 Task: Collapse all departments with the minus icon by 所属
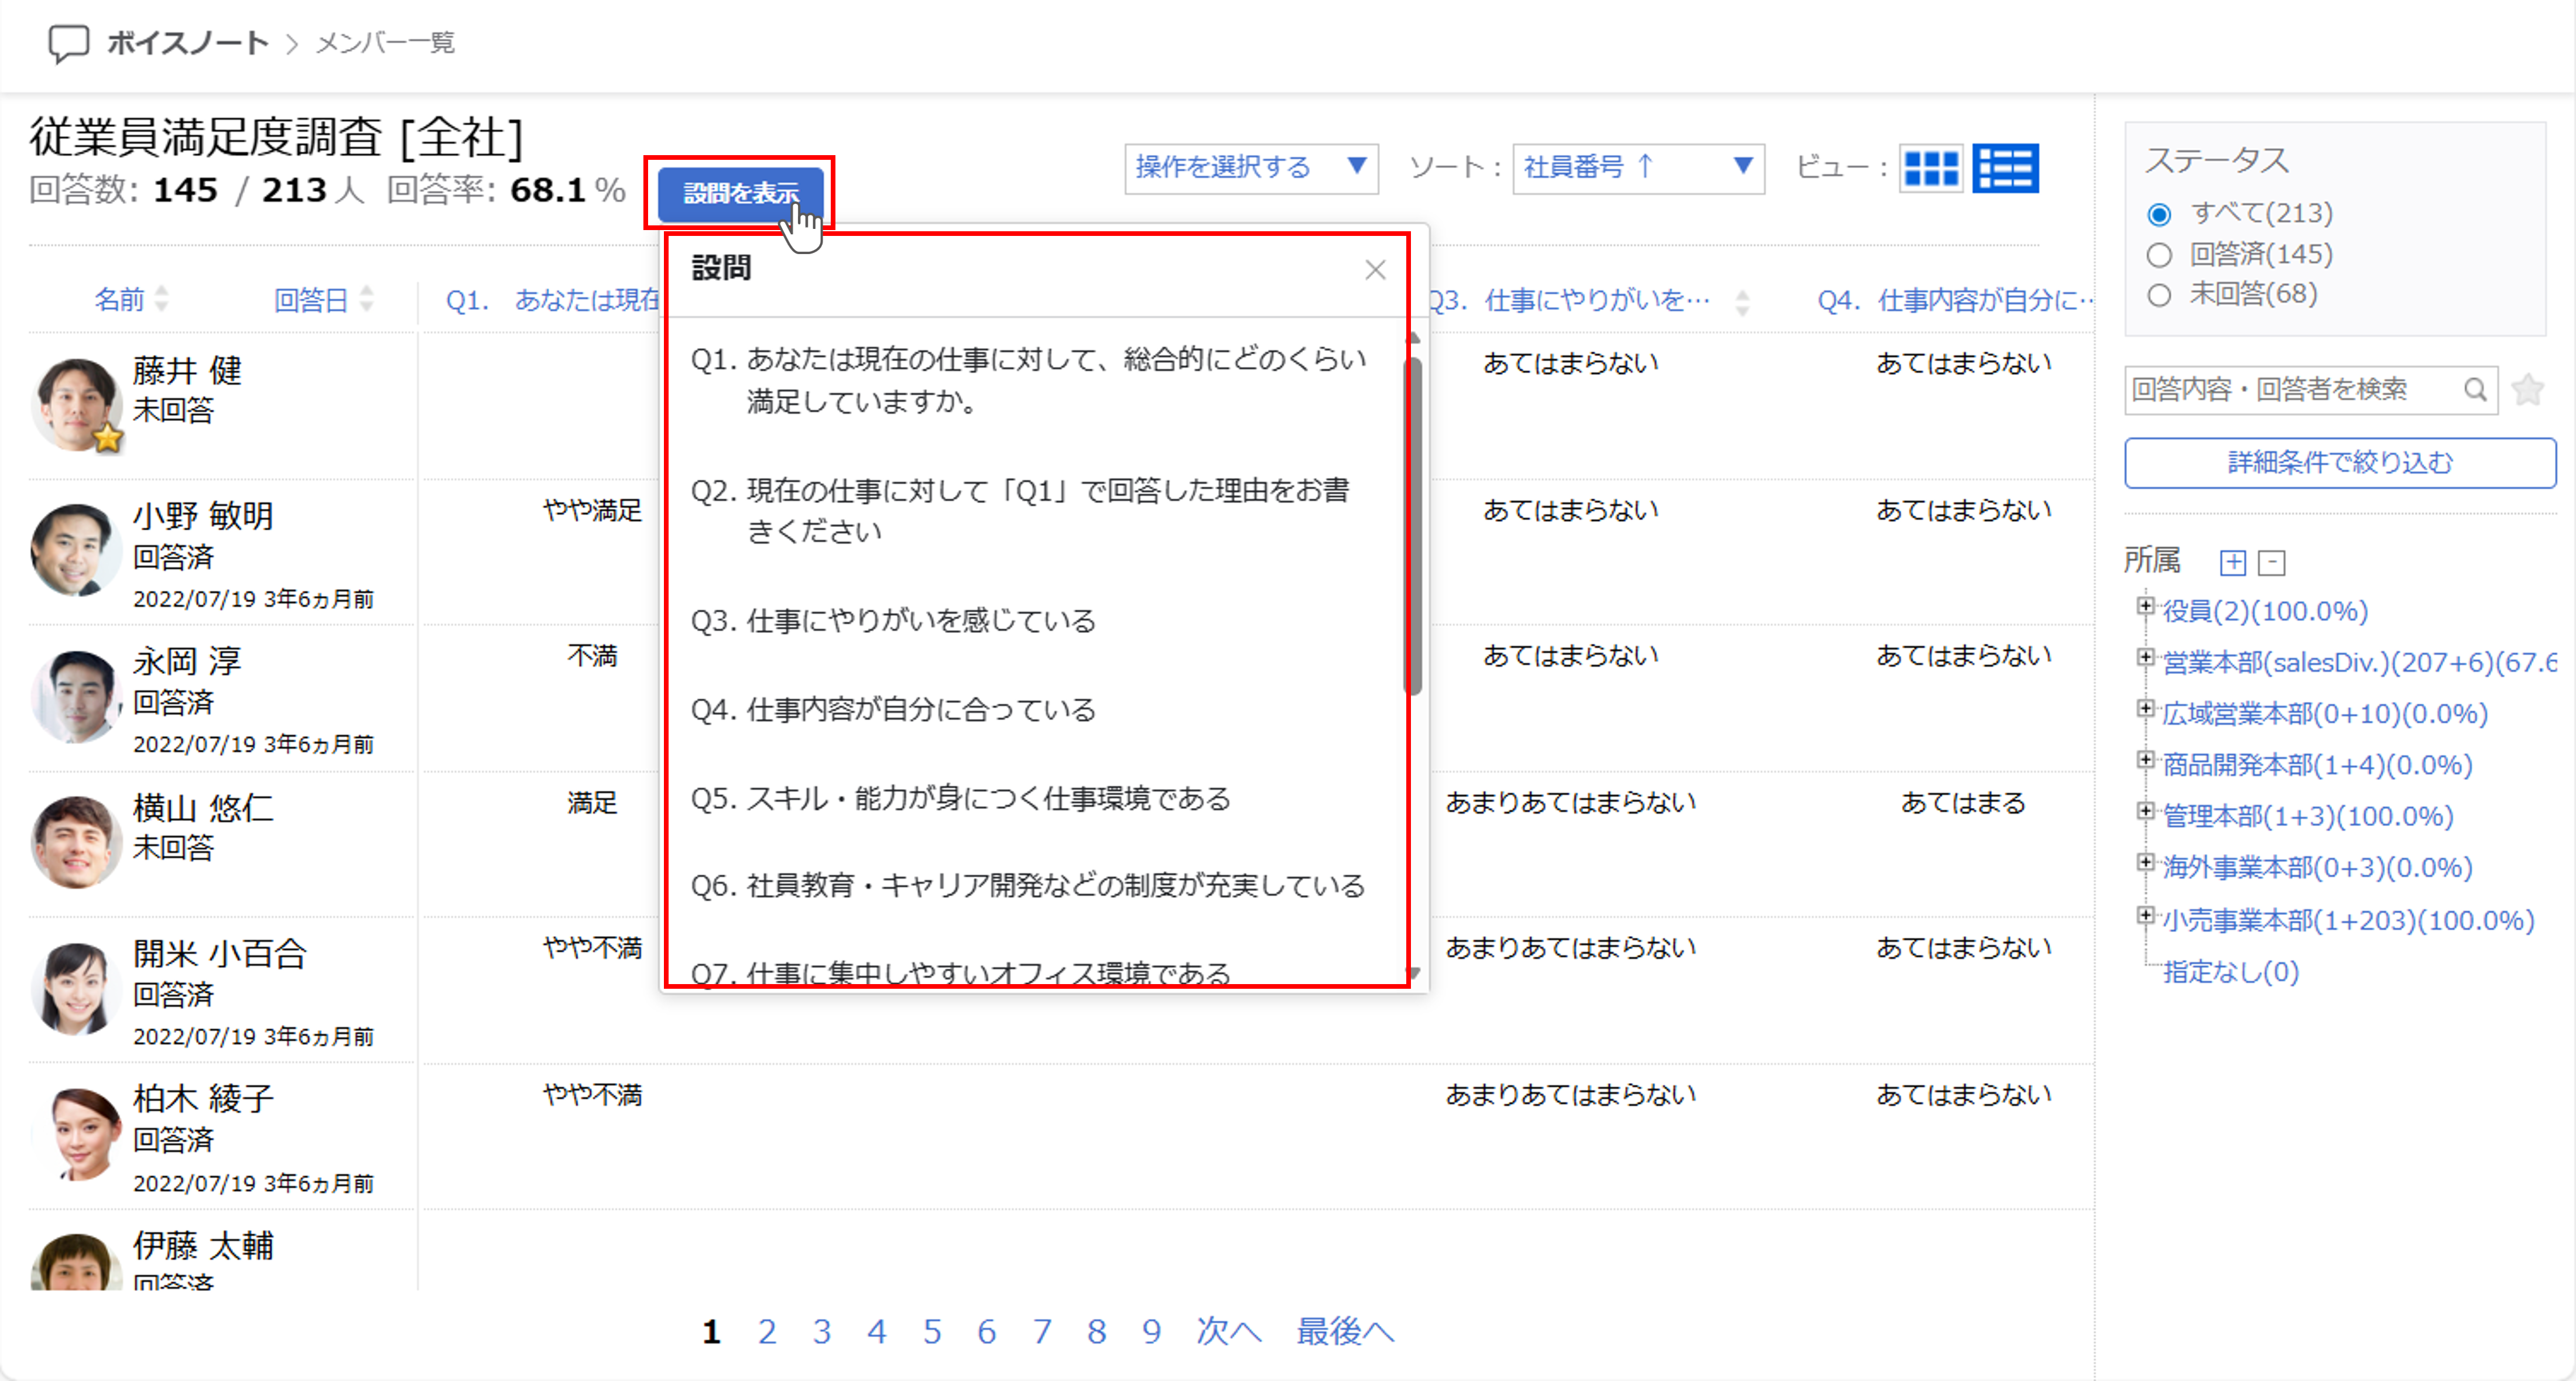[2272, 562]
